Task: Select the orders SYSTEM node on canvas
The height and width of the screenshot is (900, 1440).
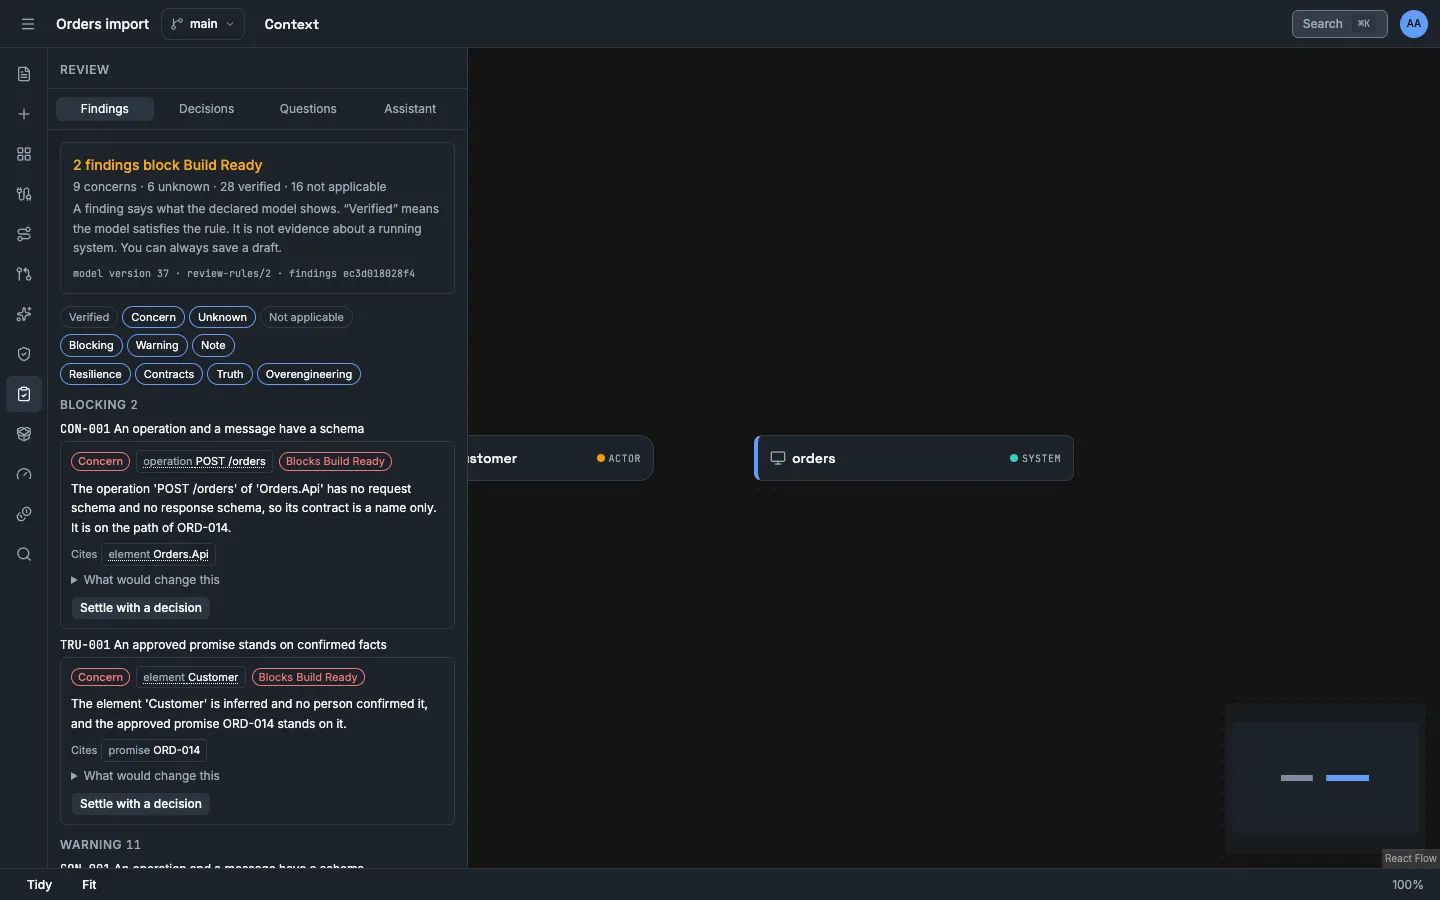Action: tap(914, 458)
